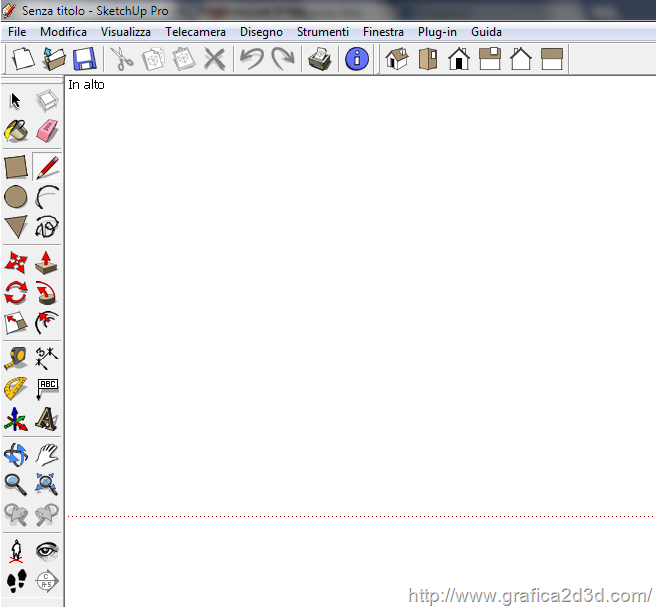Select the Rectangle drawing tool

coord(16,166)
